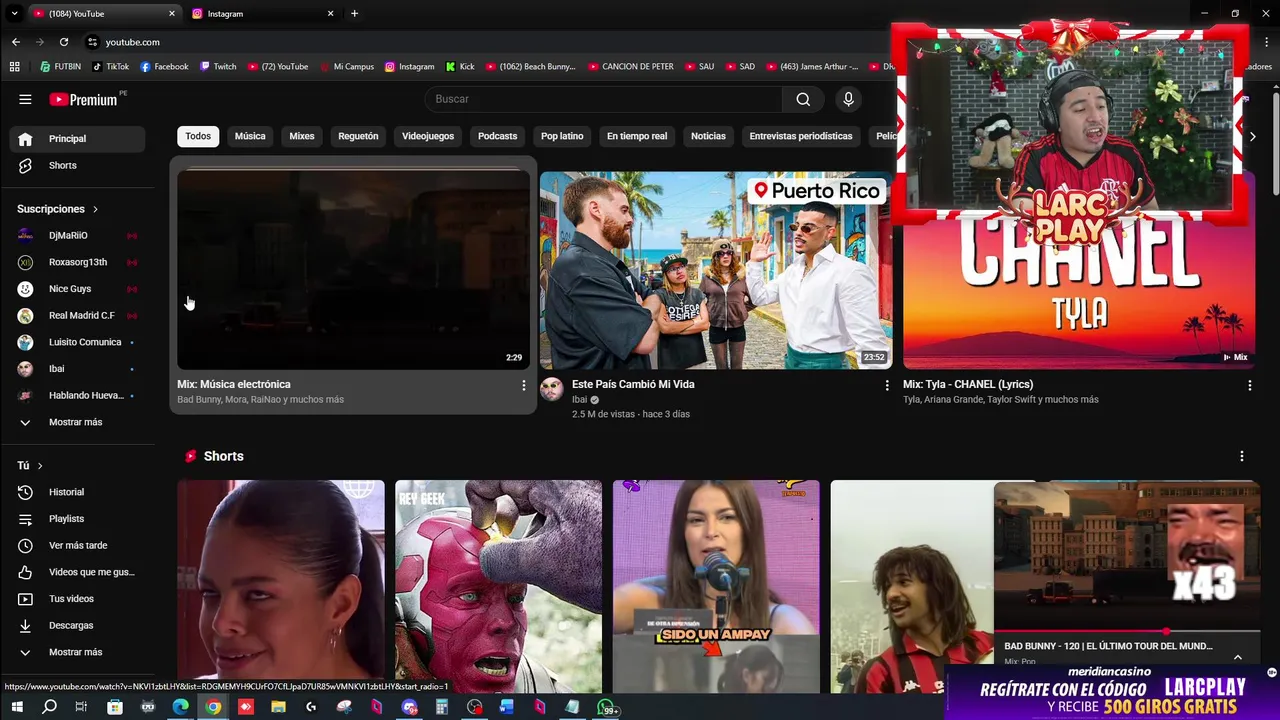This screenshot has height=720, width=1280.
Task: Click into the Buscar search field
Action: click(604, 99)
